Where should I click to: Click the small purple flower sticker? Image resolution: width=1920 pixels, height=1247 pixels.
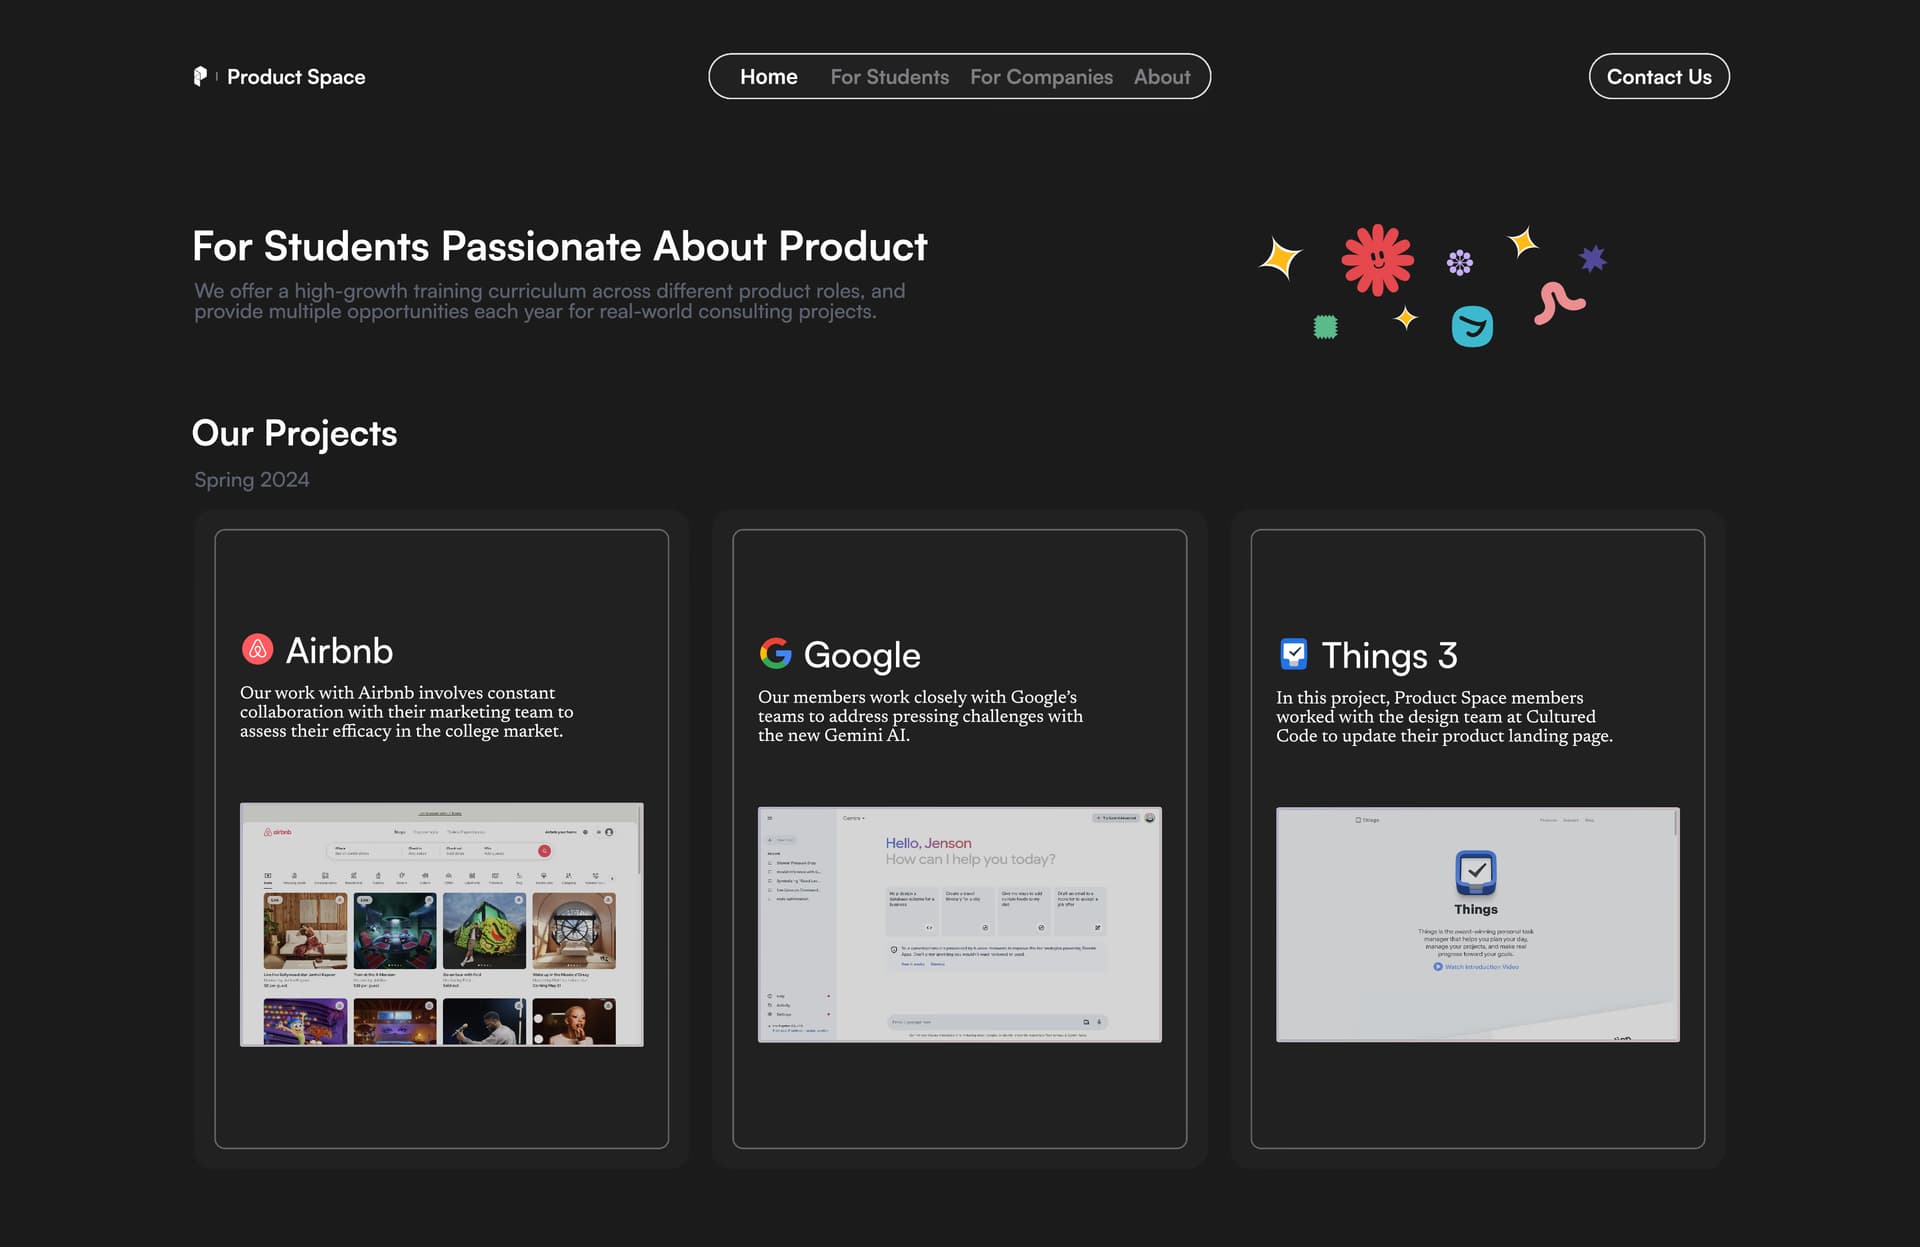coord(1459,262)
